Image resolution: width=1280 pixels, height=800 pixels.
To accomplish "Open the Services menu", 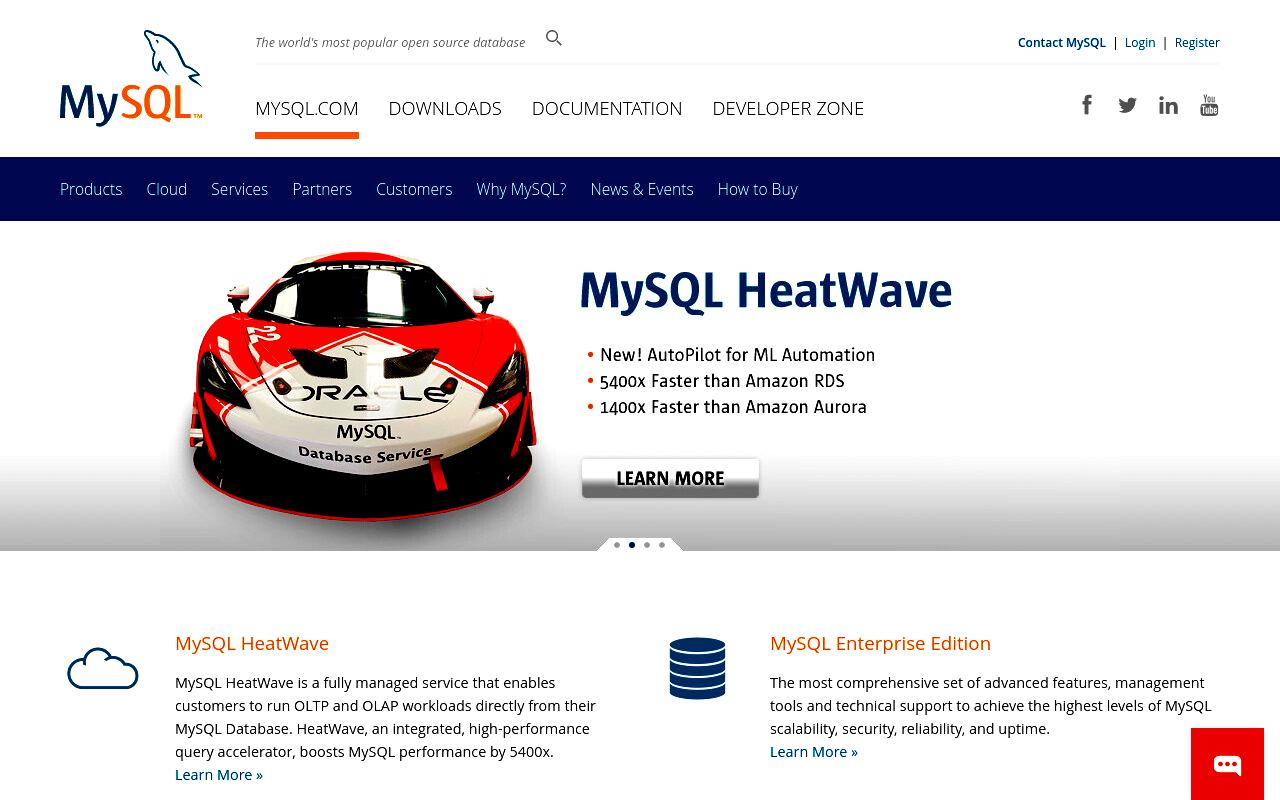I will click(x=240, y=189).
